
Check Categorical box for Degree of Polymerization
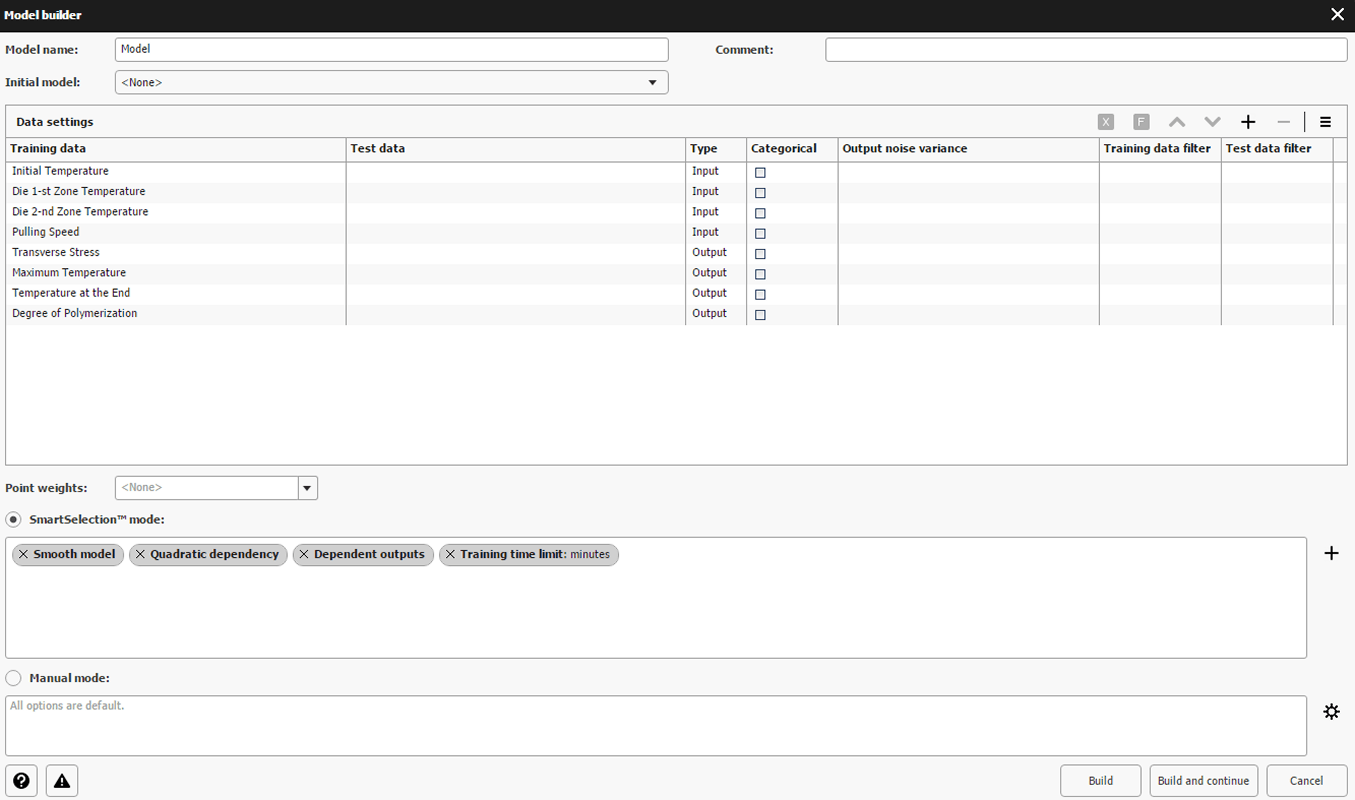[760, 314]
